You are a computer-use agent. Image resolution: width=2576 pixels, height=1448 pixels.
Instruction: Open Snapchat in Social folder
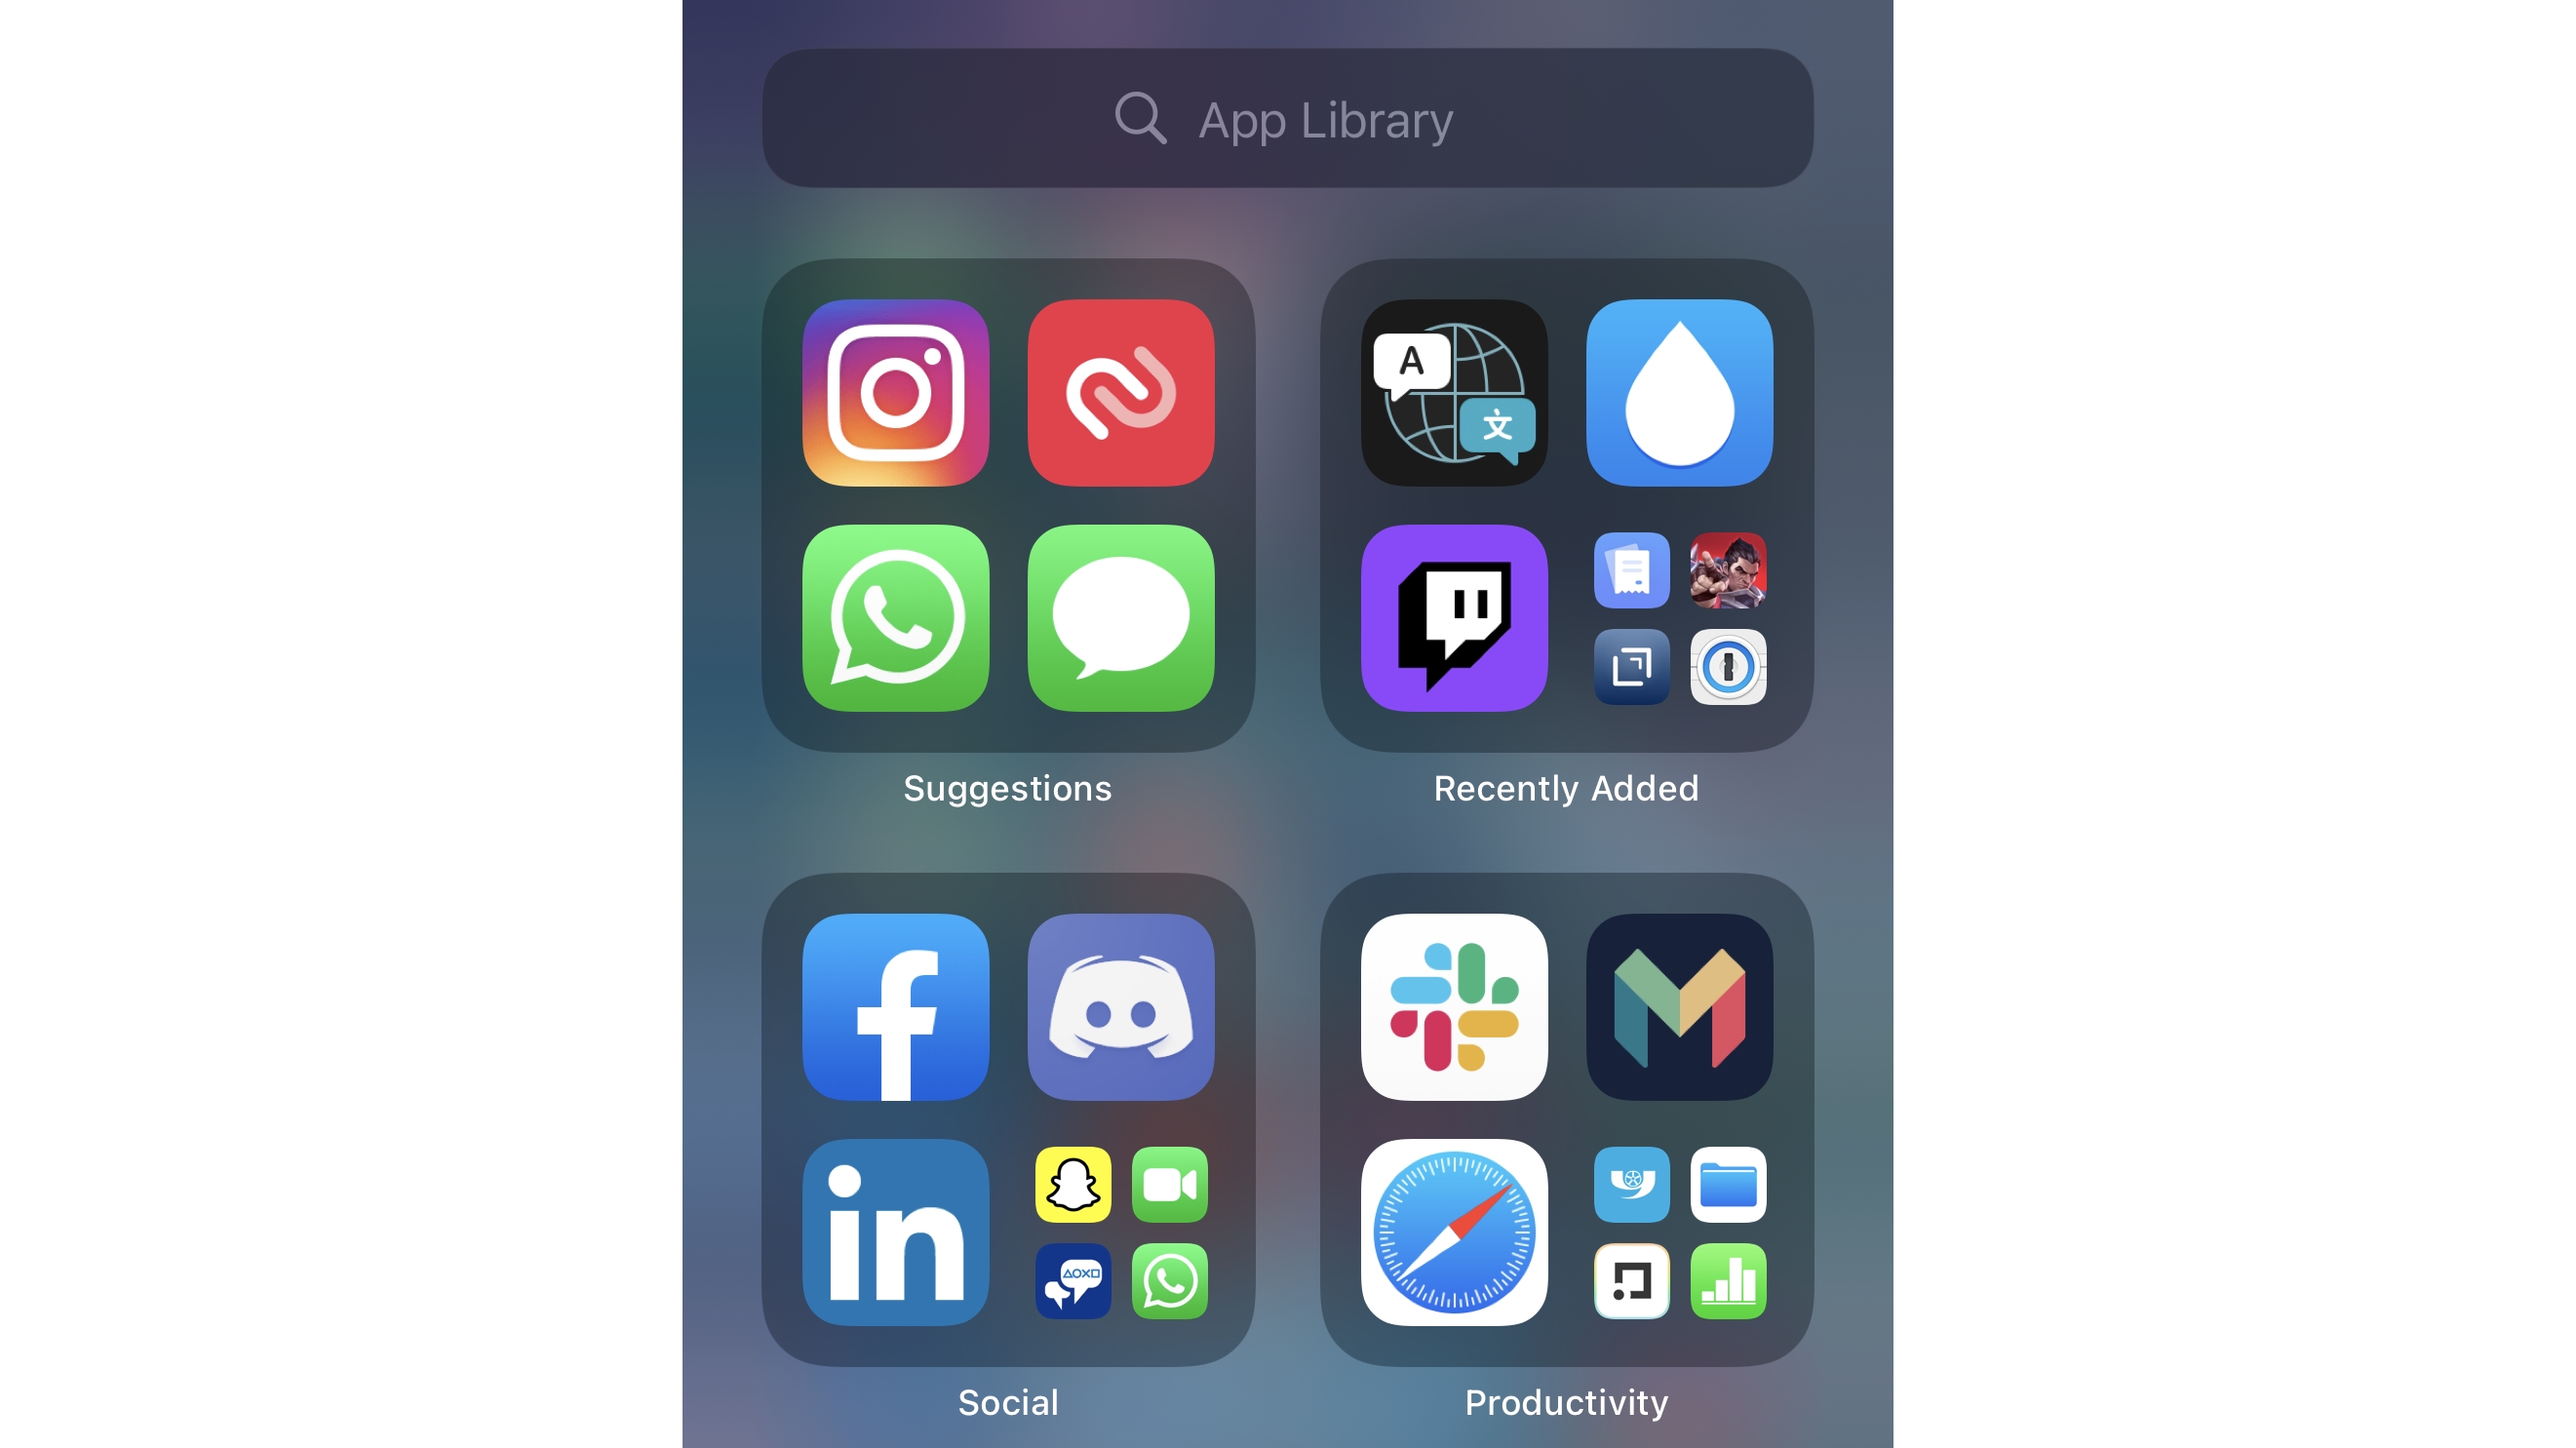coord(1071,1186)
